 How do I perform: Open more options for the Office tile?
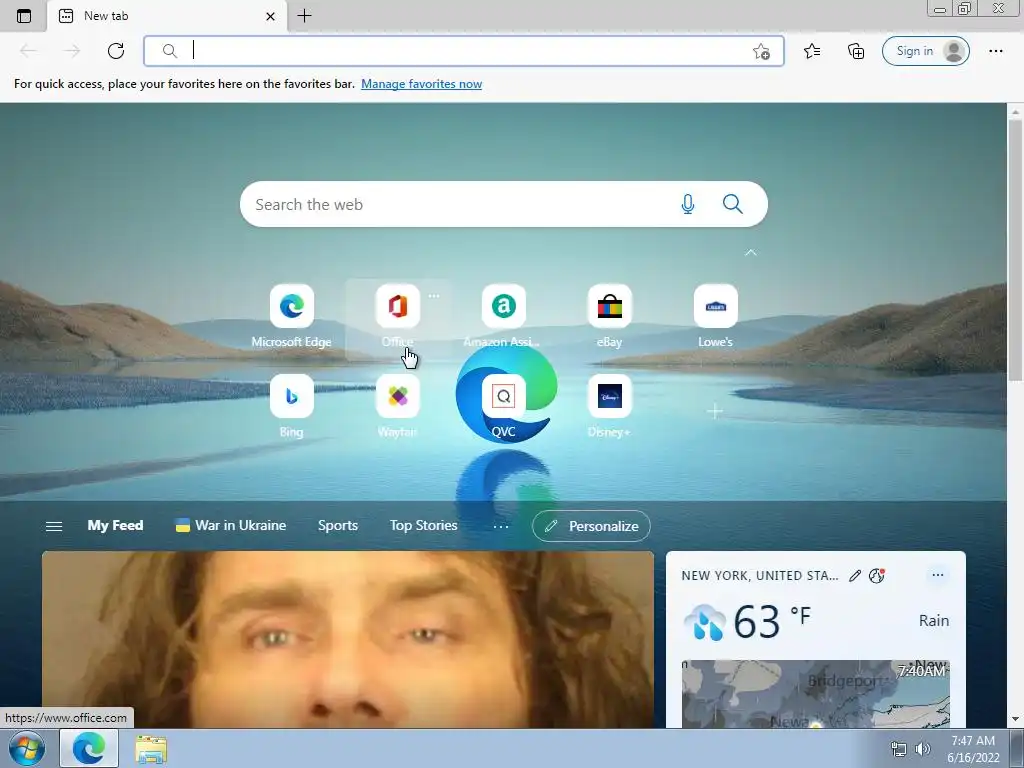coord(434,296)
